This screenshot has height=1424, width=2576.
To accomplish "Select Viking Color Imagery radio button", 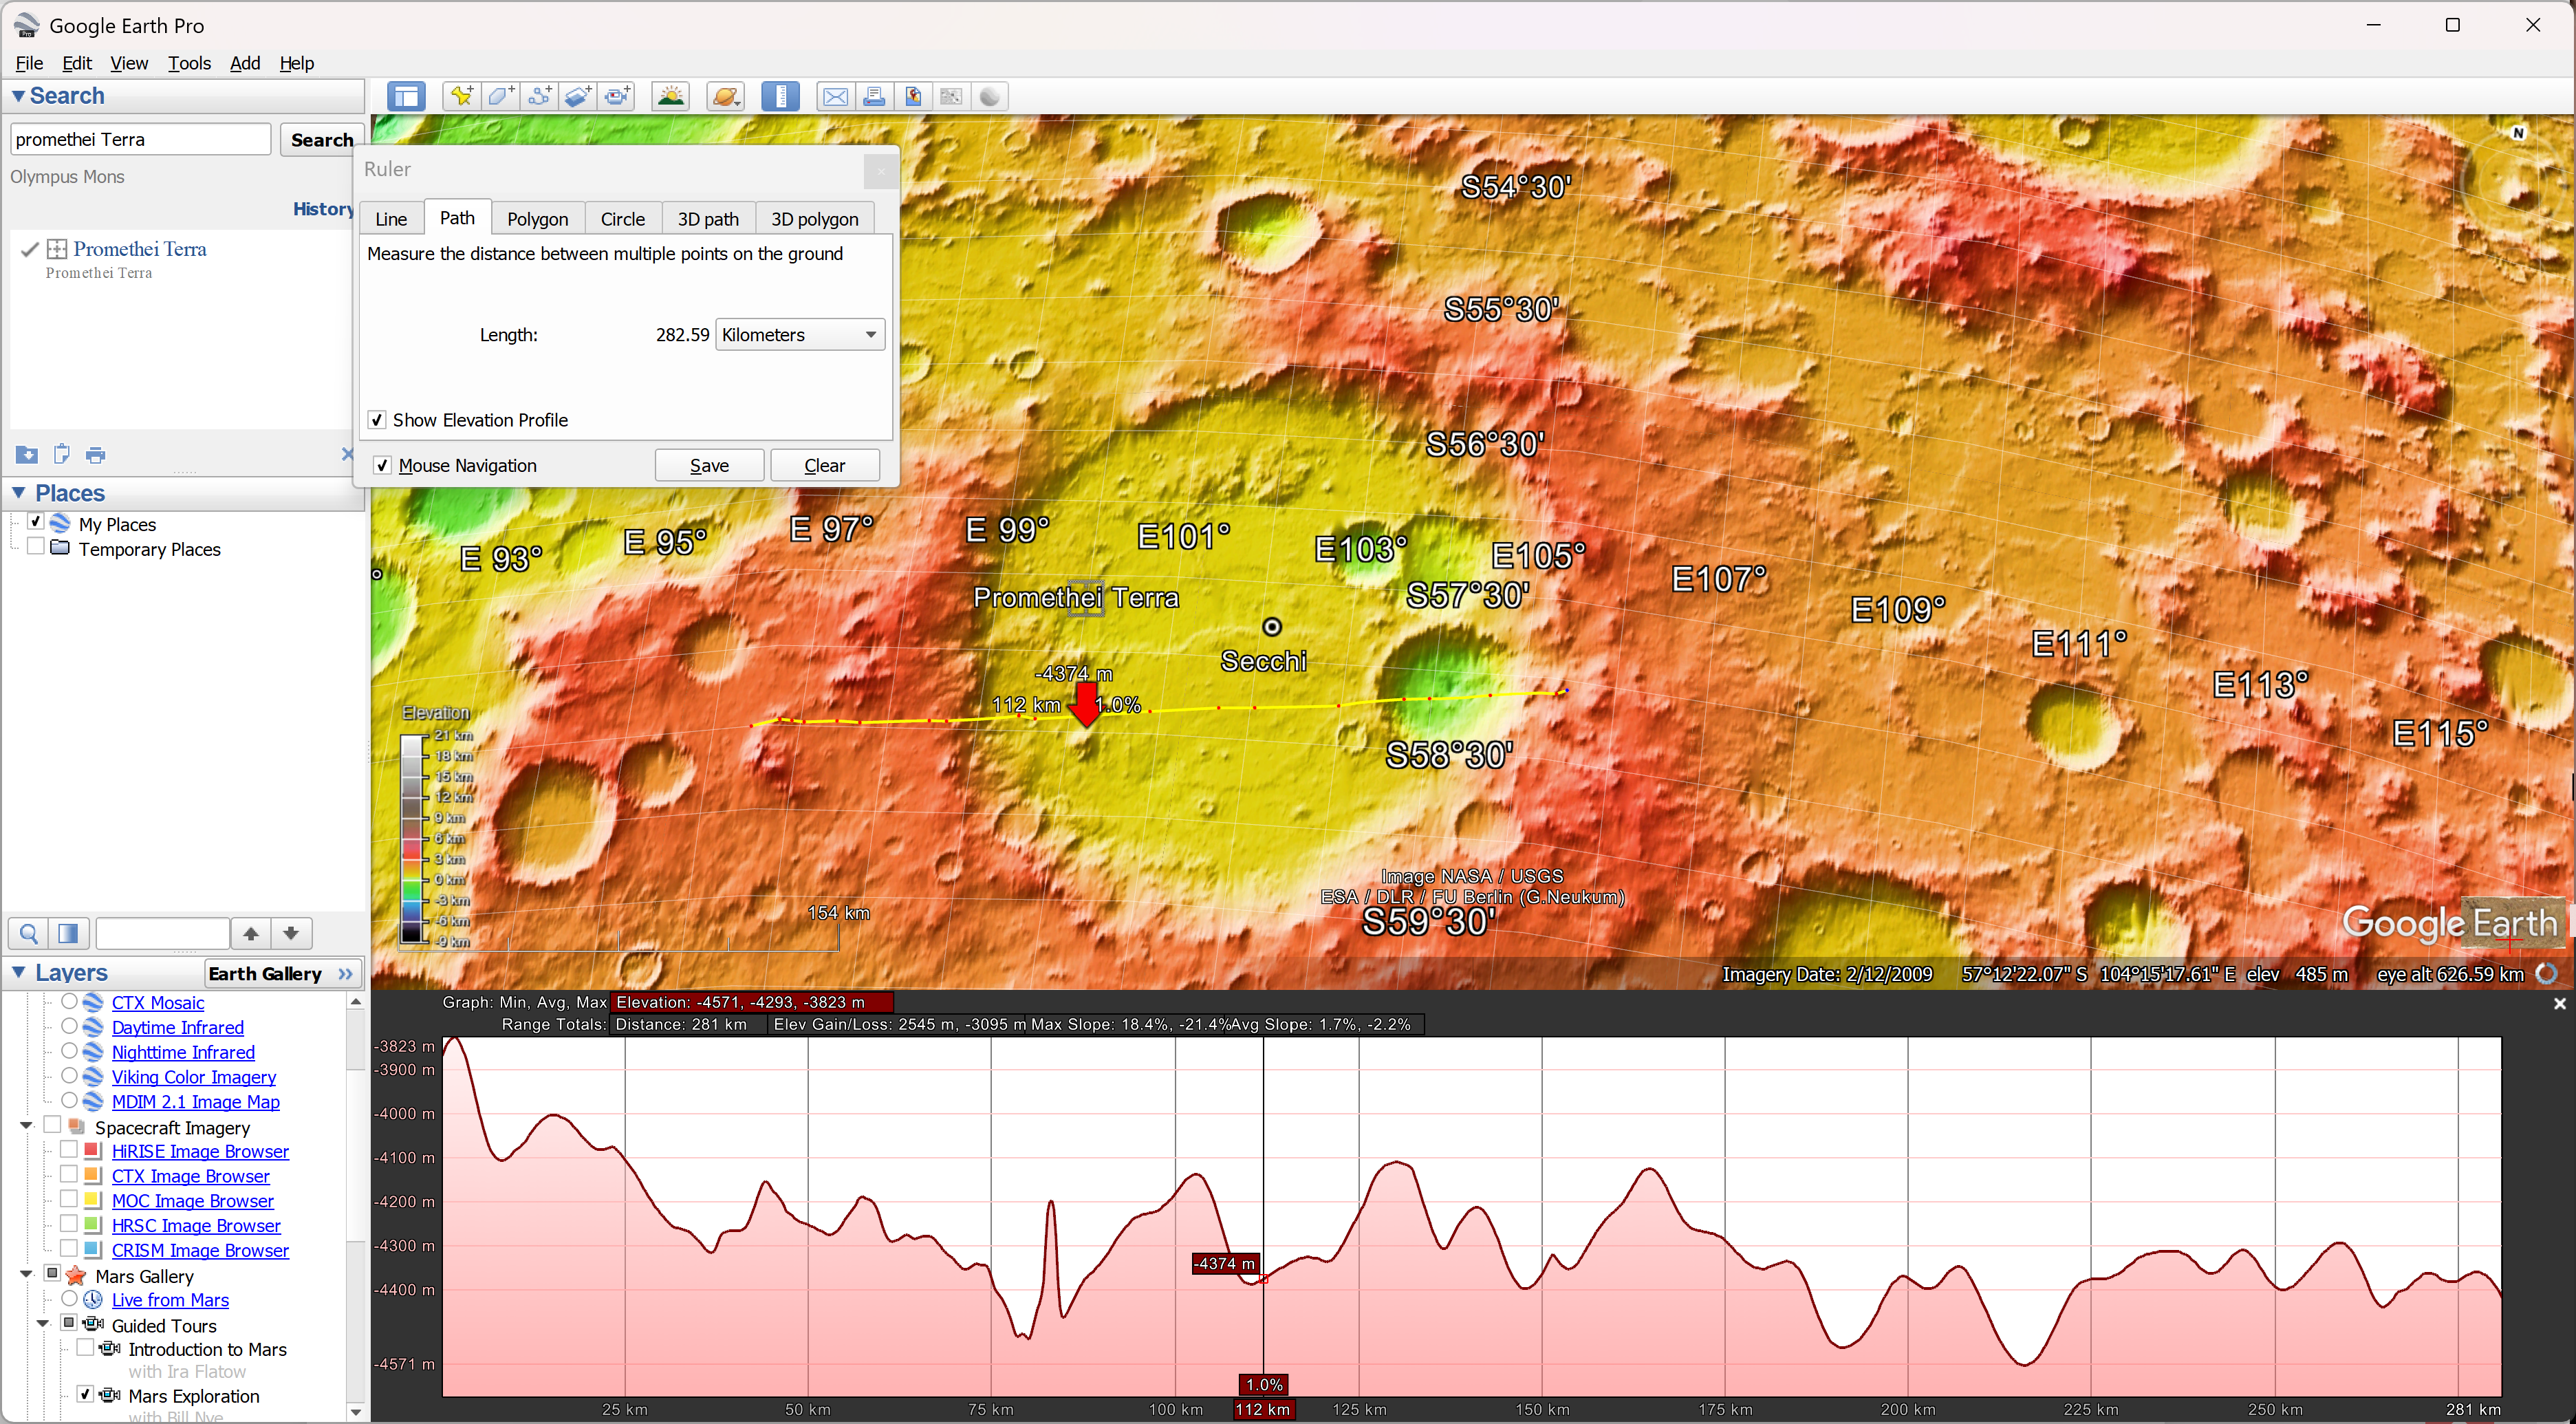I will click(x=69, y=1075).
